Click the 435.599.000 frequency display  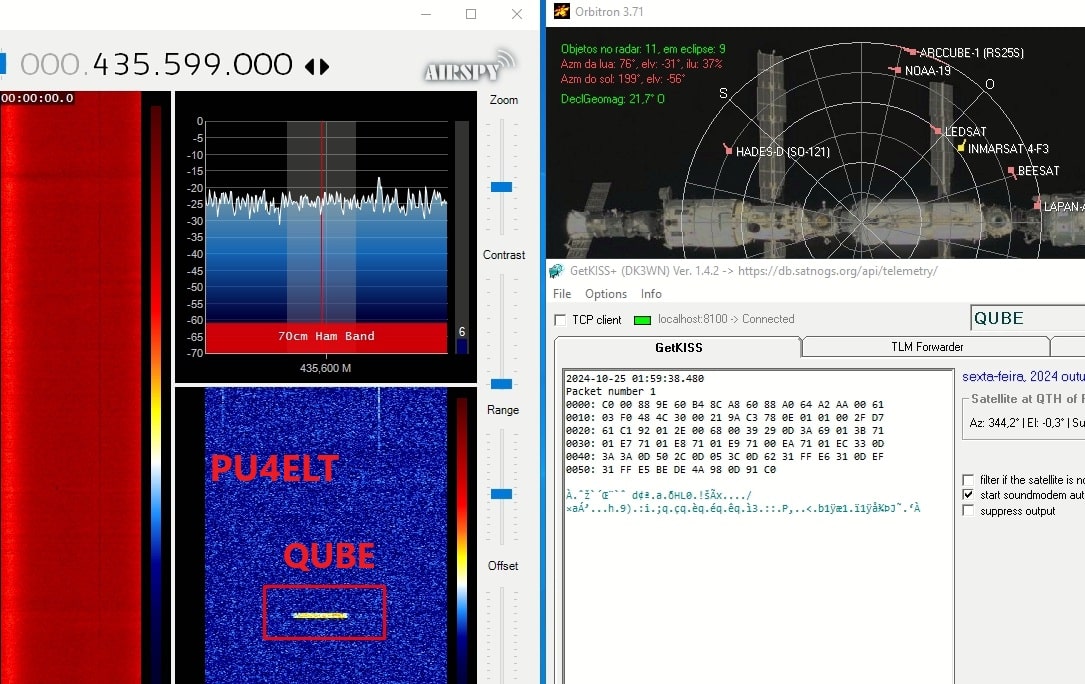coord(192,65)
